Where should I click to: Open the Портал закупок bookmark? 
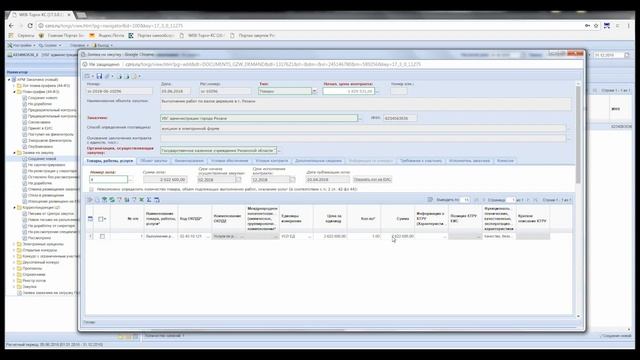(x=252, y=36)
